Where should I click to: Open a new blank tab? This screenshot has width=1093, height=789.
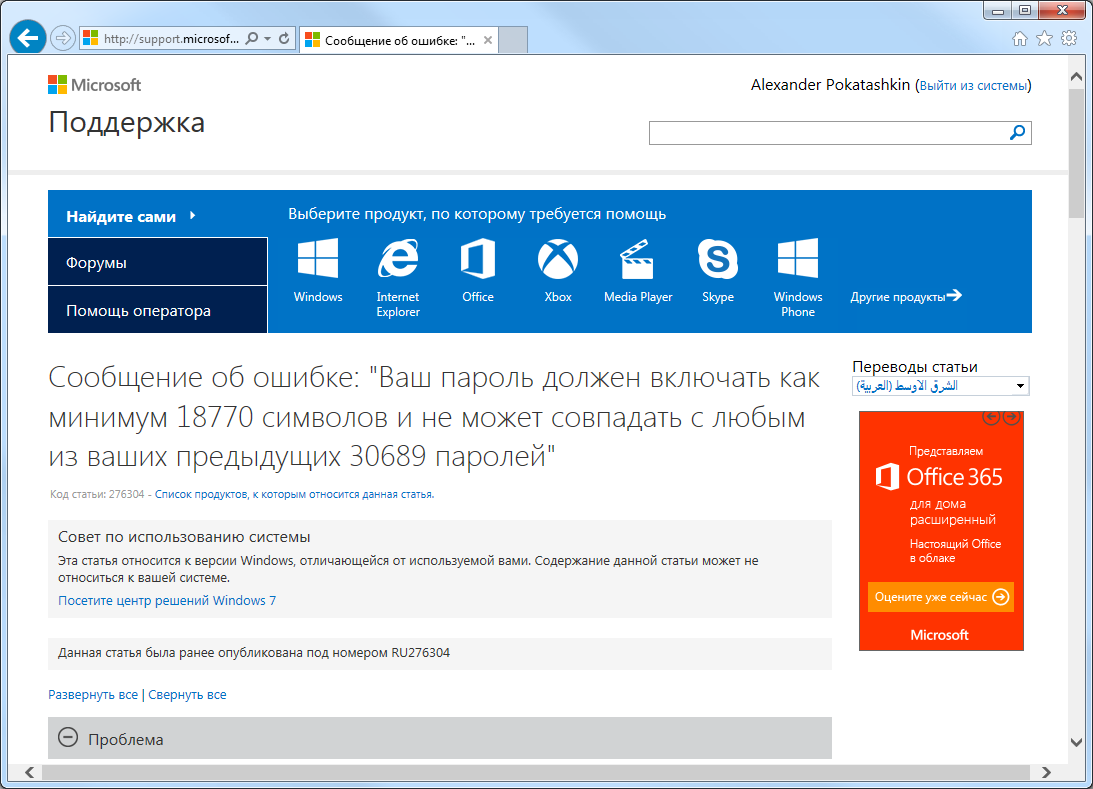(x=513, y=40)
